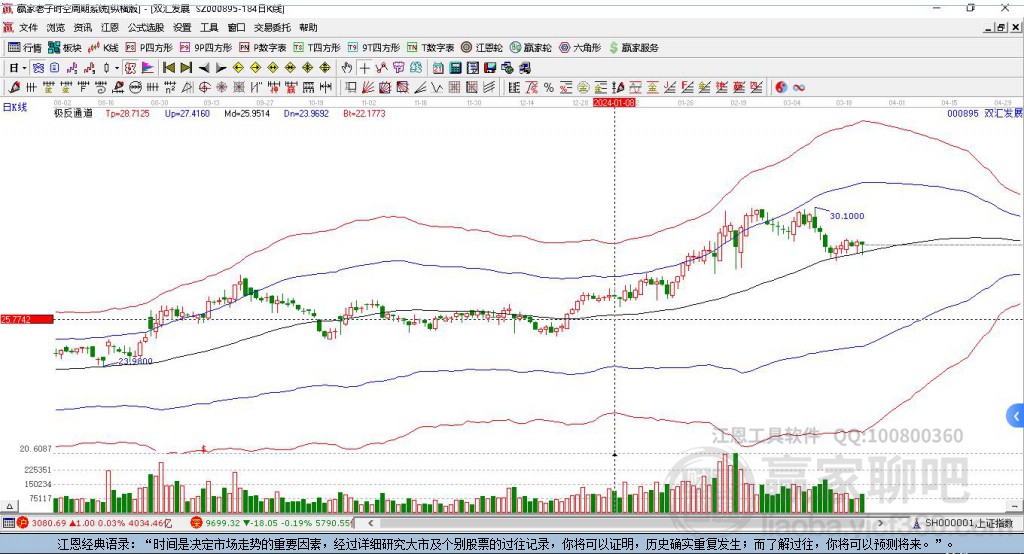Viewport: 1024px width, 554px height.
Task: Select the parallel lines channel tool
Action: click(490, 87)
